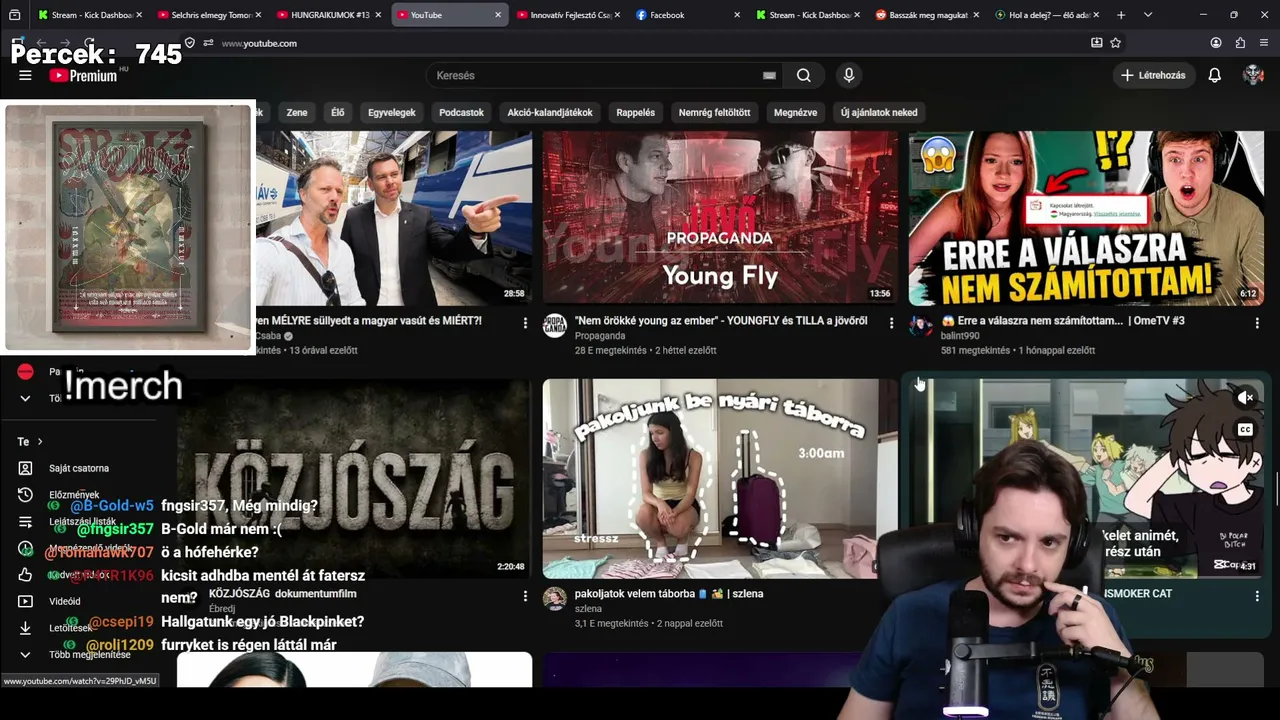Go to YouTube Premium home via logo
Viewport: 1280px width, 720px height.
click(x=83, y=75)
